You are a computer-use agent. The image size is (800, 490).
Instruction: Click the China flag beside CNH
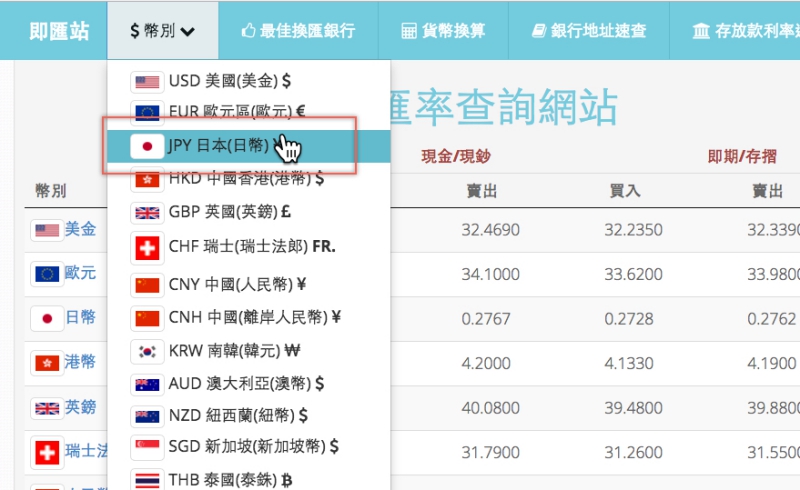tap(147, 318)
